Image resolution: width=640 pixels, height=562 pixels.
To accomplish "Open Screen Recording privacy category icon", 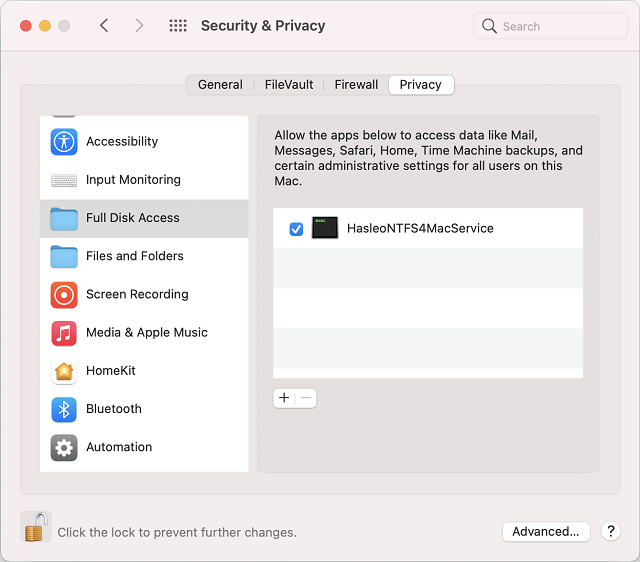I will 64,295.
